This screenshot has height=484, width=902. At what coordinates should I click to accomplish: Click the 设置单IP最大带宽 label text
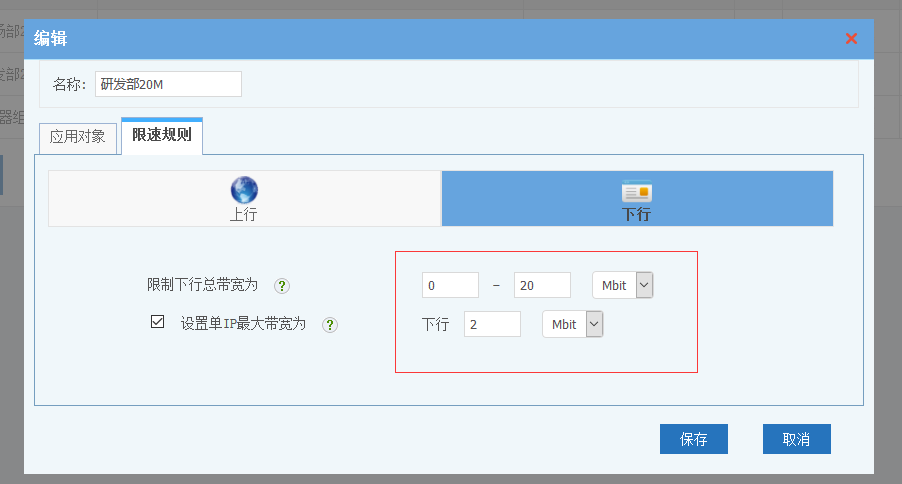[243, 324]
